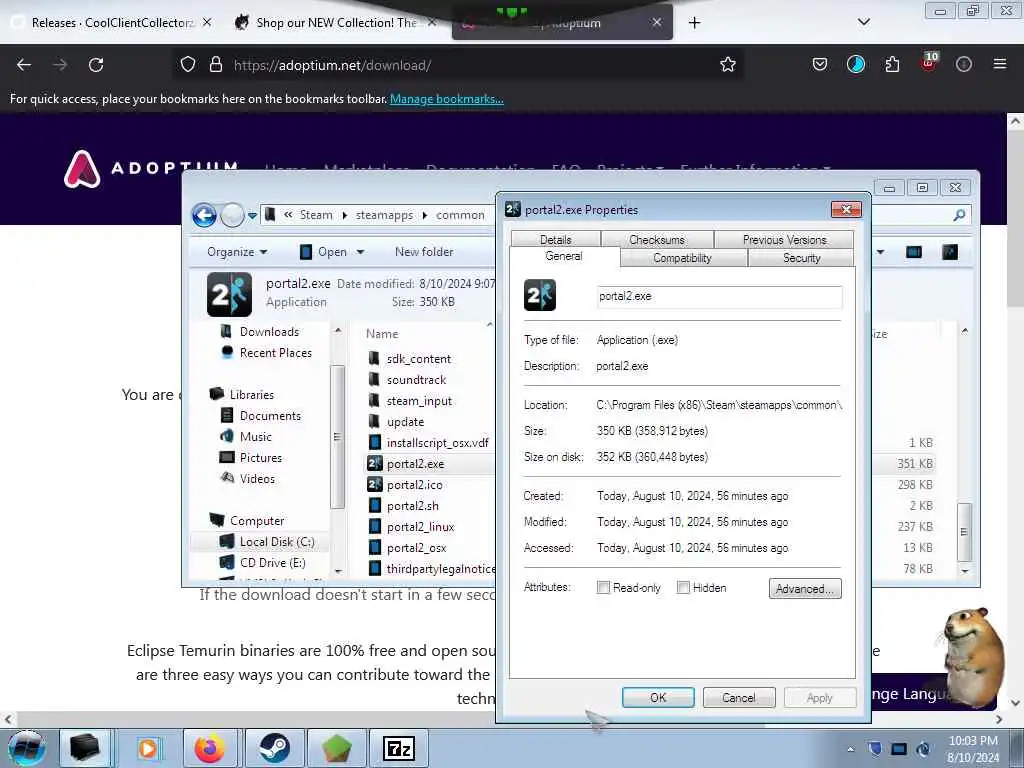
Task: Open the Previous Versions tab
Action: (784, 240)
